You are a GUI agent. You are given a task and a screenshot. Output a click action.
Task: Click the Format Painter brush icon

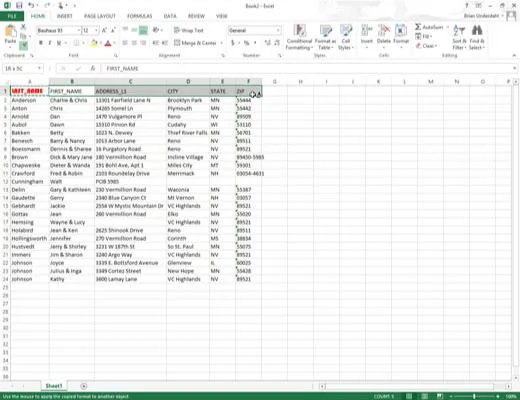coord(23,45)
